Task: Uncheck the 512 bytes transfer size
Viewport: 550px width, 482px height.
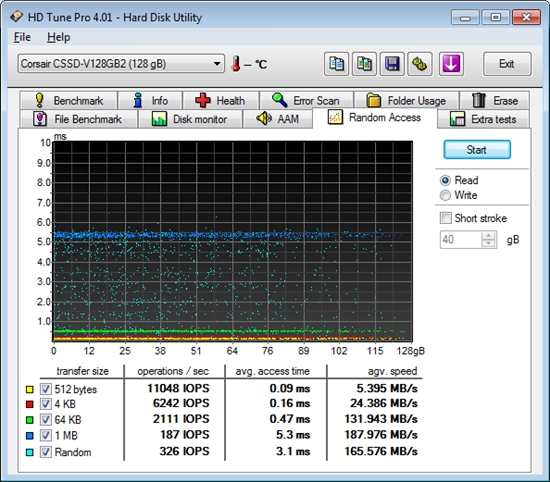Action: pos(45,389)
